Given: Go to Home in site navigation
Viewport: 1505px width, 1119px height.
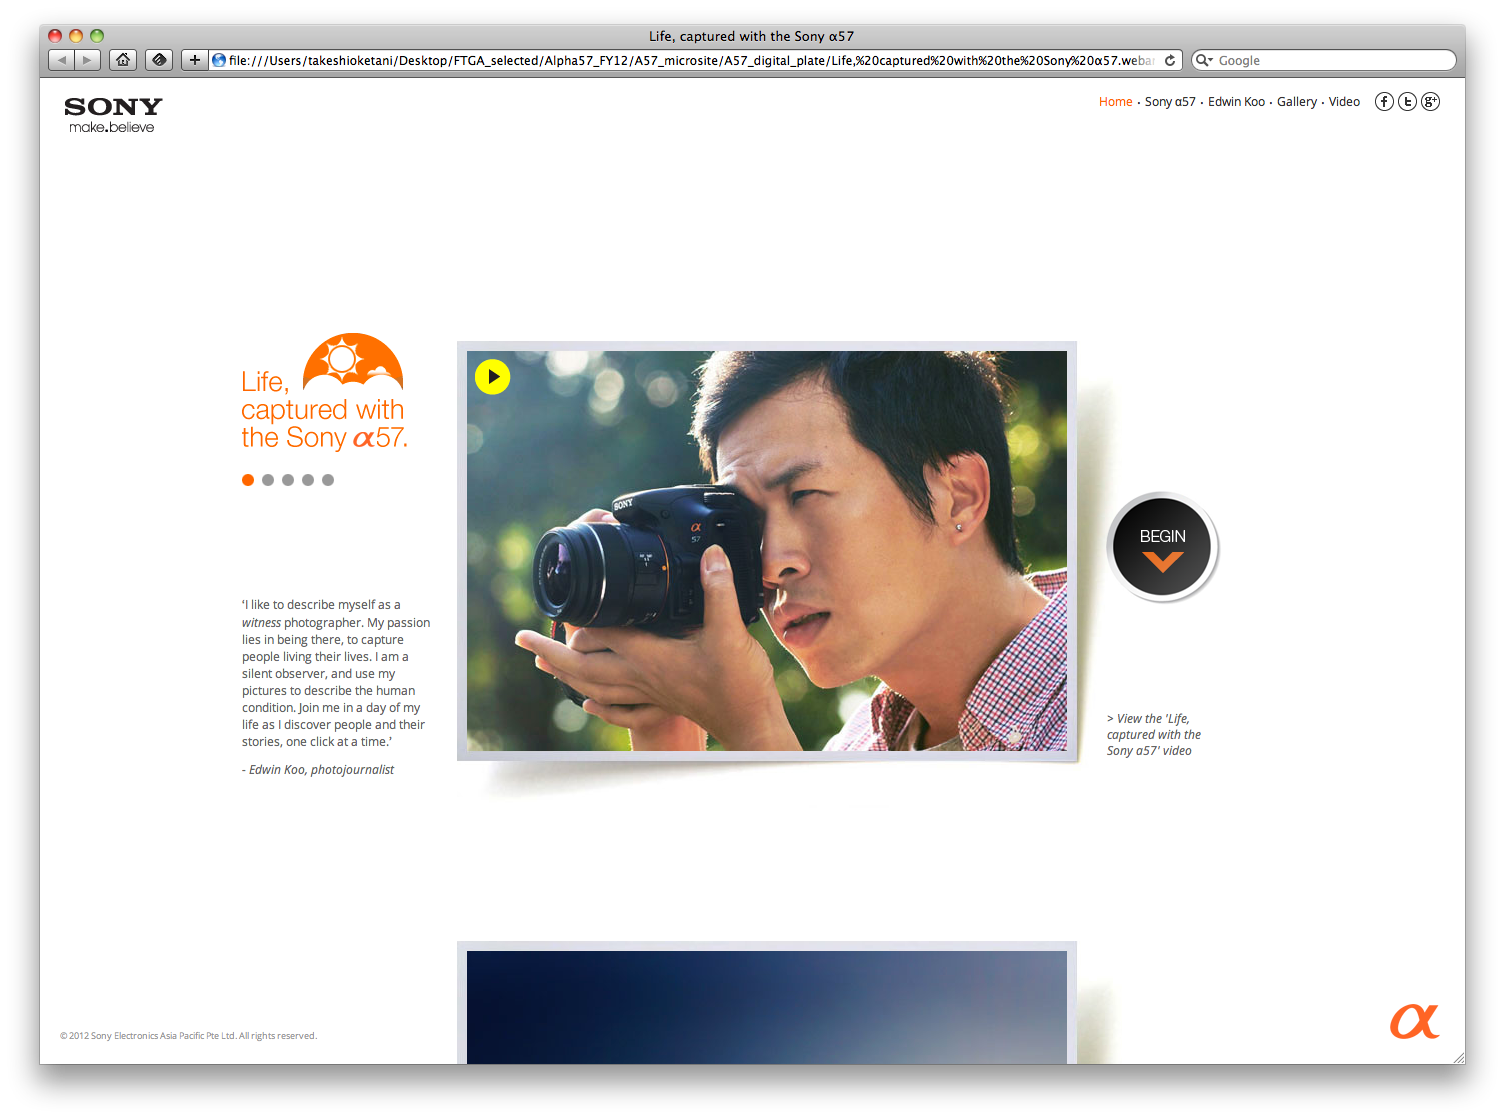Looking at the screenshot, I should [x=1115, y=102].
